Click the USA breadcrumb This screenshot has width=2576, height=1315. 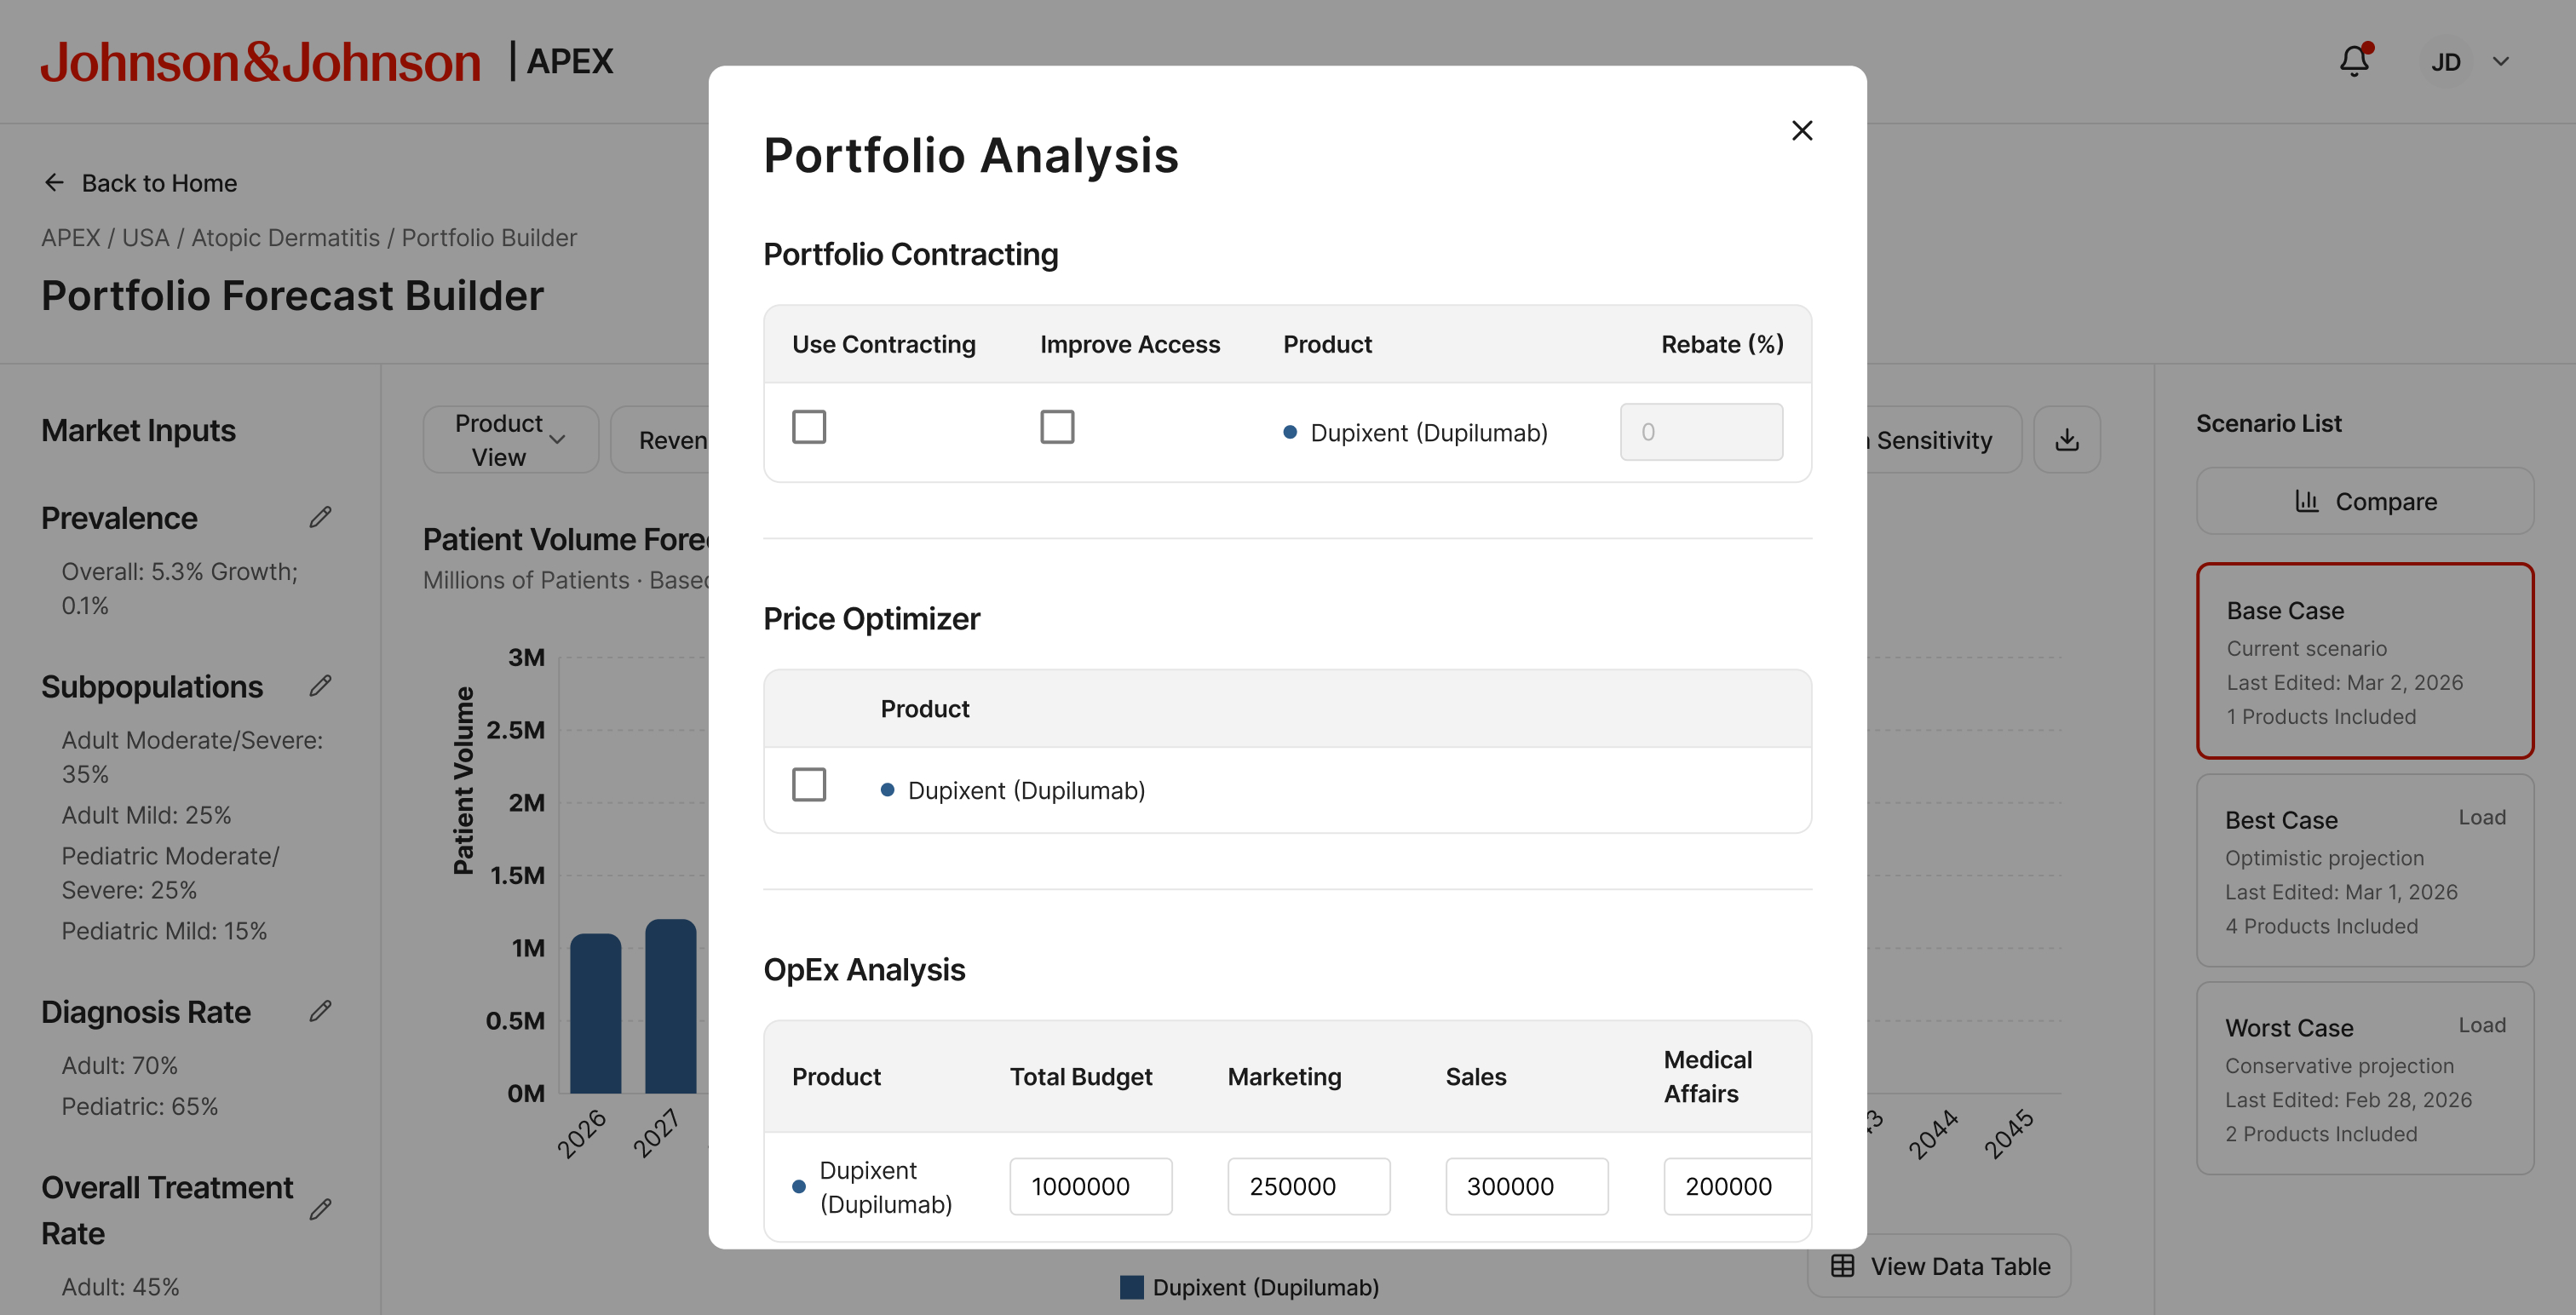point(145,238)
